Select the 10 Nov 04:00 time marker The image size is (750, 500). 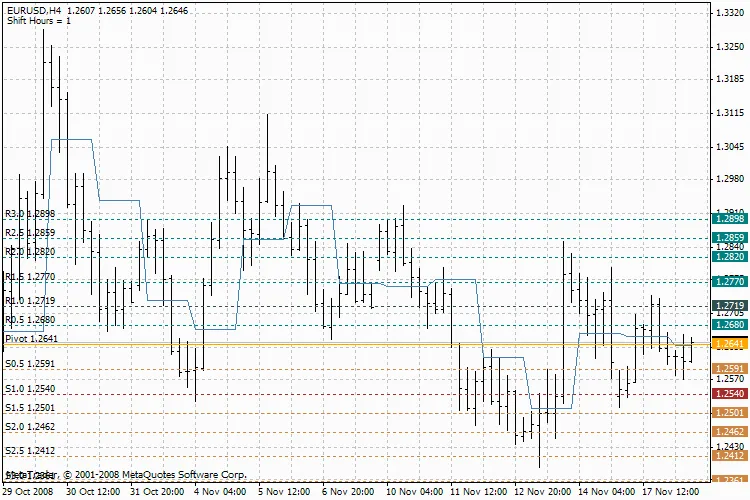pyautogui.click(x=414, y=492)
